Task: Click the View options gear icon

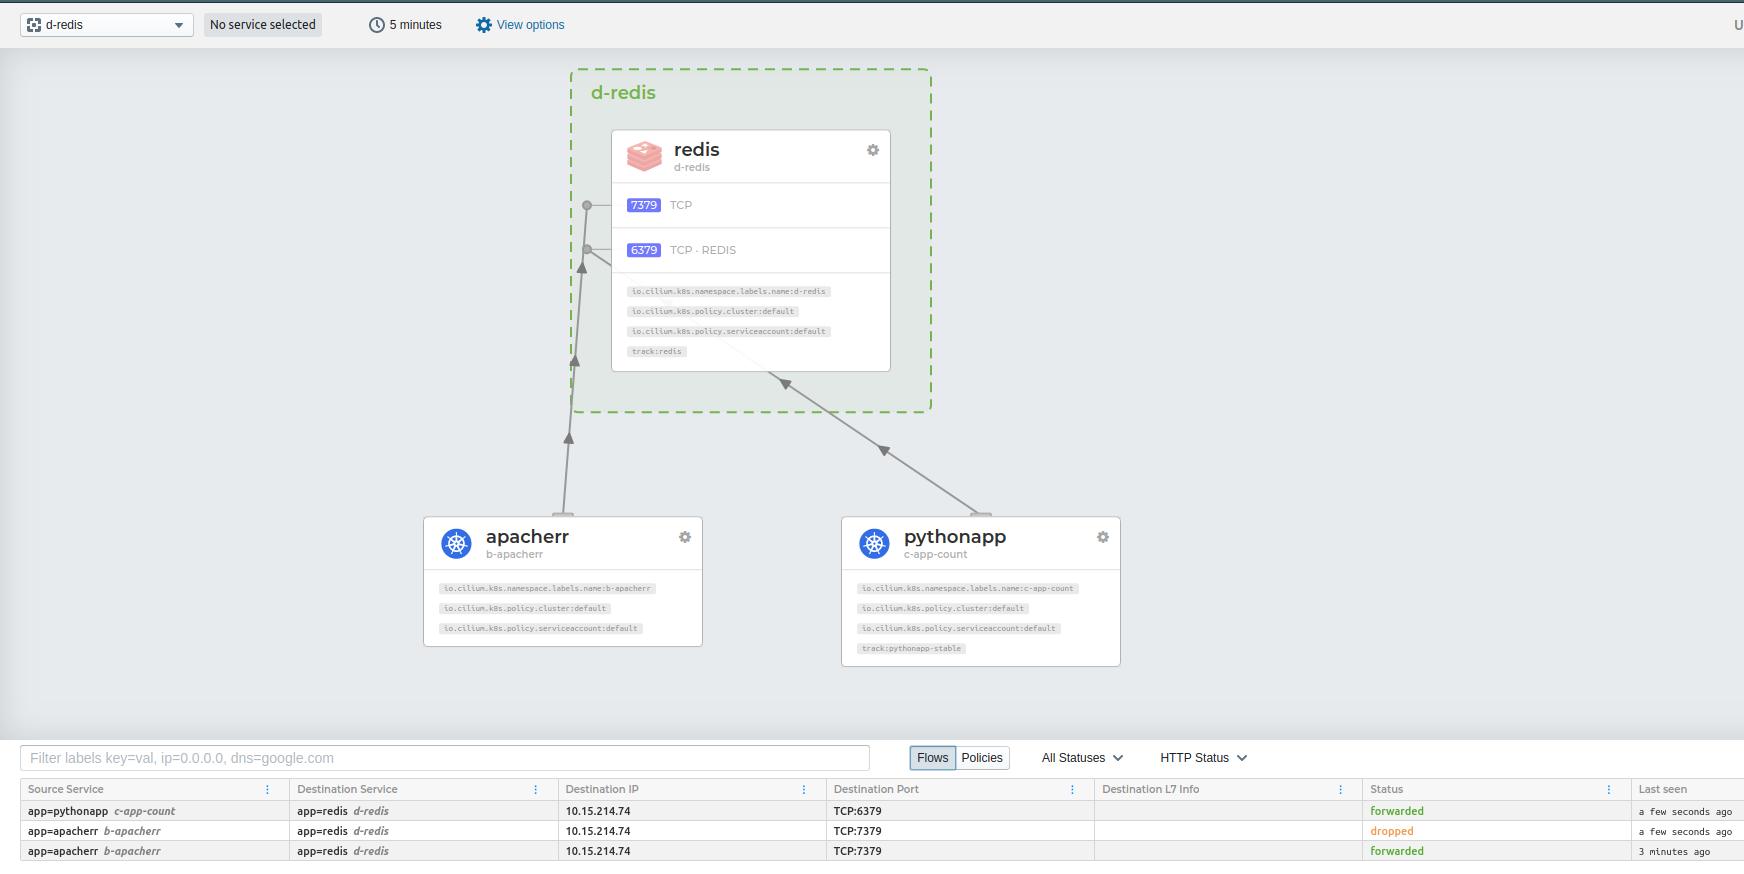Action: [484, 25]
